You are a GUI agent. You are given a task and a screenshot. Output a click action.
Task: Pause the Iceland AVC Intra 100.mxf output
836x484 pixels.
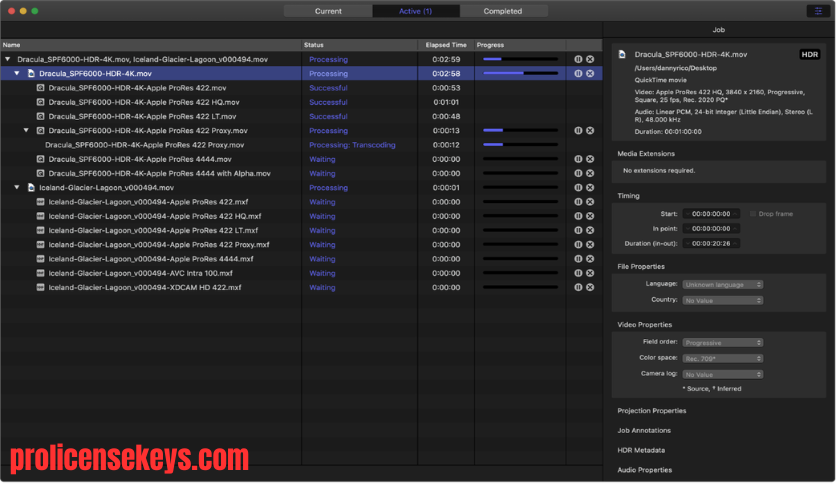point(578,273)
